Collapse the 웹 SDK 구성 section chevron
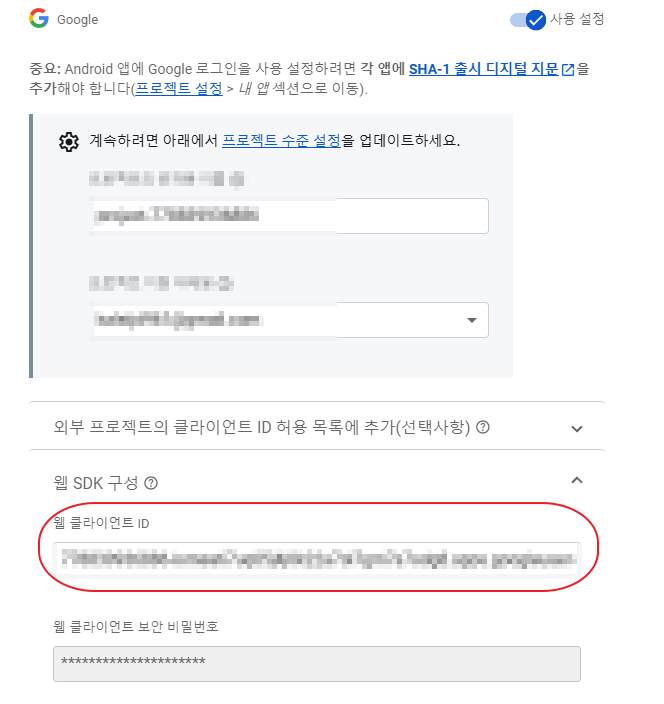This screenshot has height=704, width=664. pyautogui.click(x=577, y=480)
